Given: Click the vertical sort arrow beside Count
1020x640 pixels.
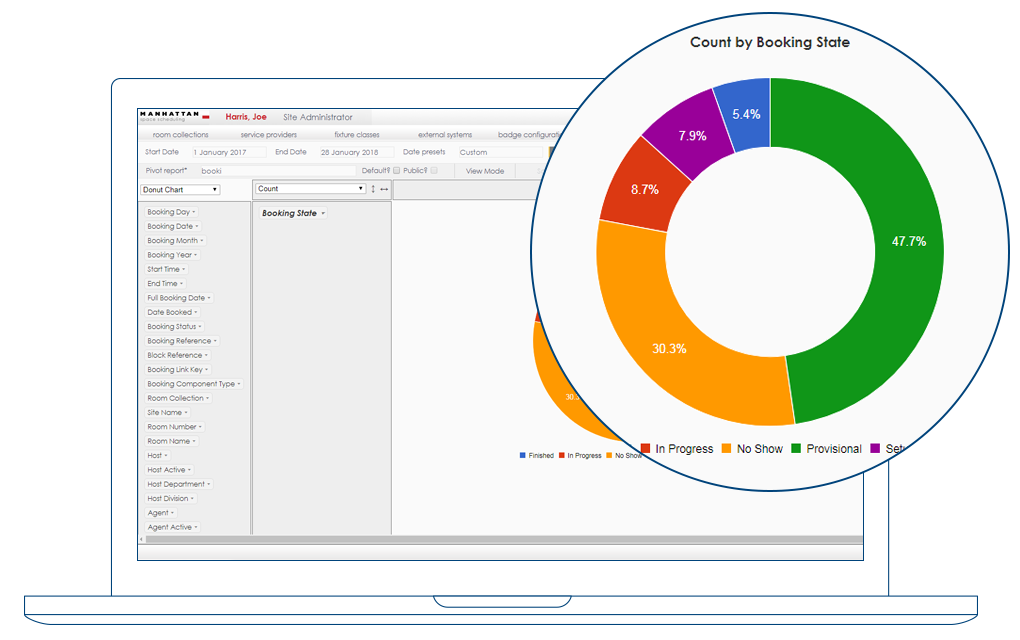Looking at the screenshot, I should coord(373,189).
